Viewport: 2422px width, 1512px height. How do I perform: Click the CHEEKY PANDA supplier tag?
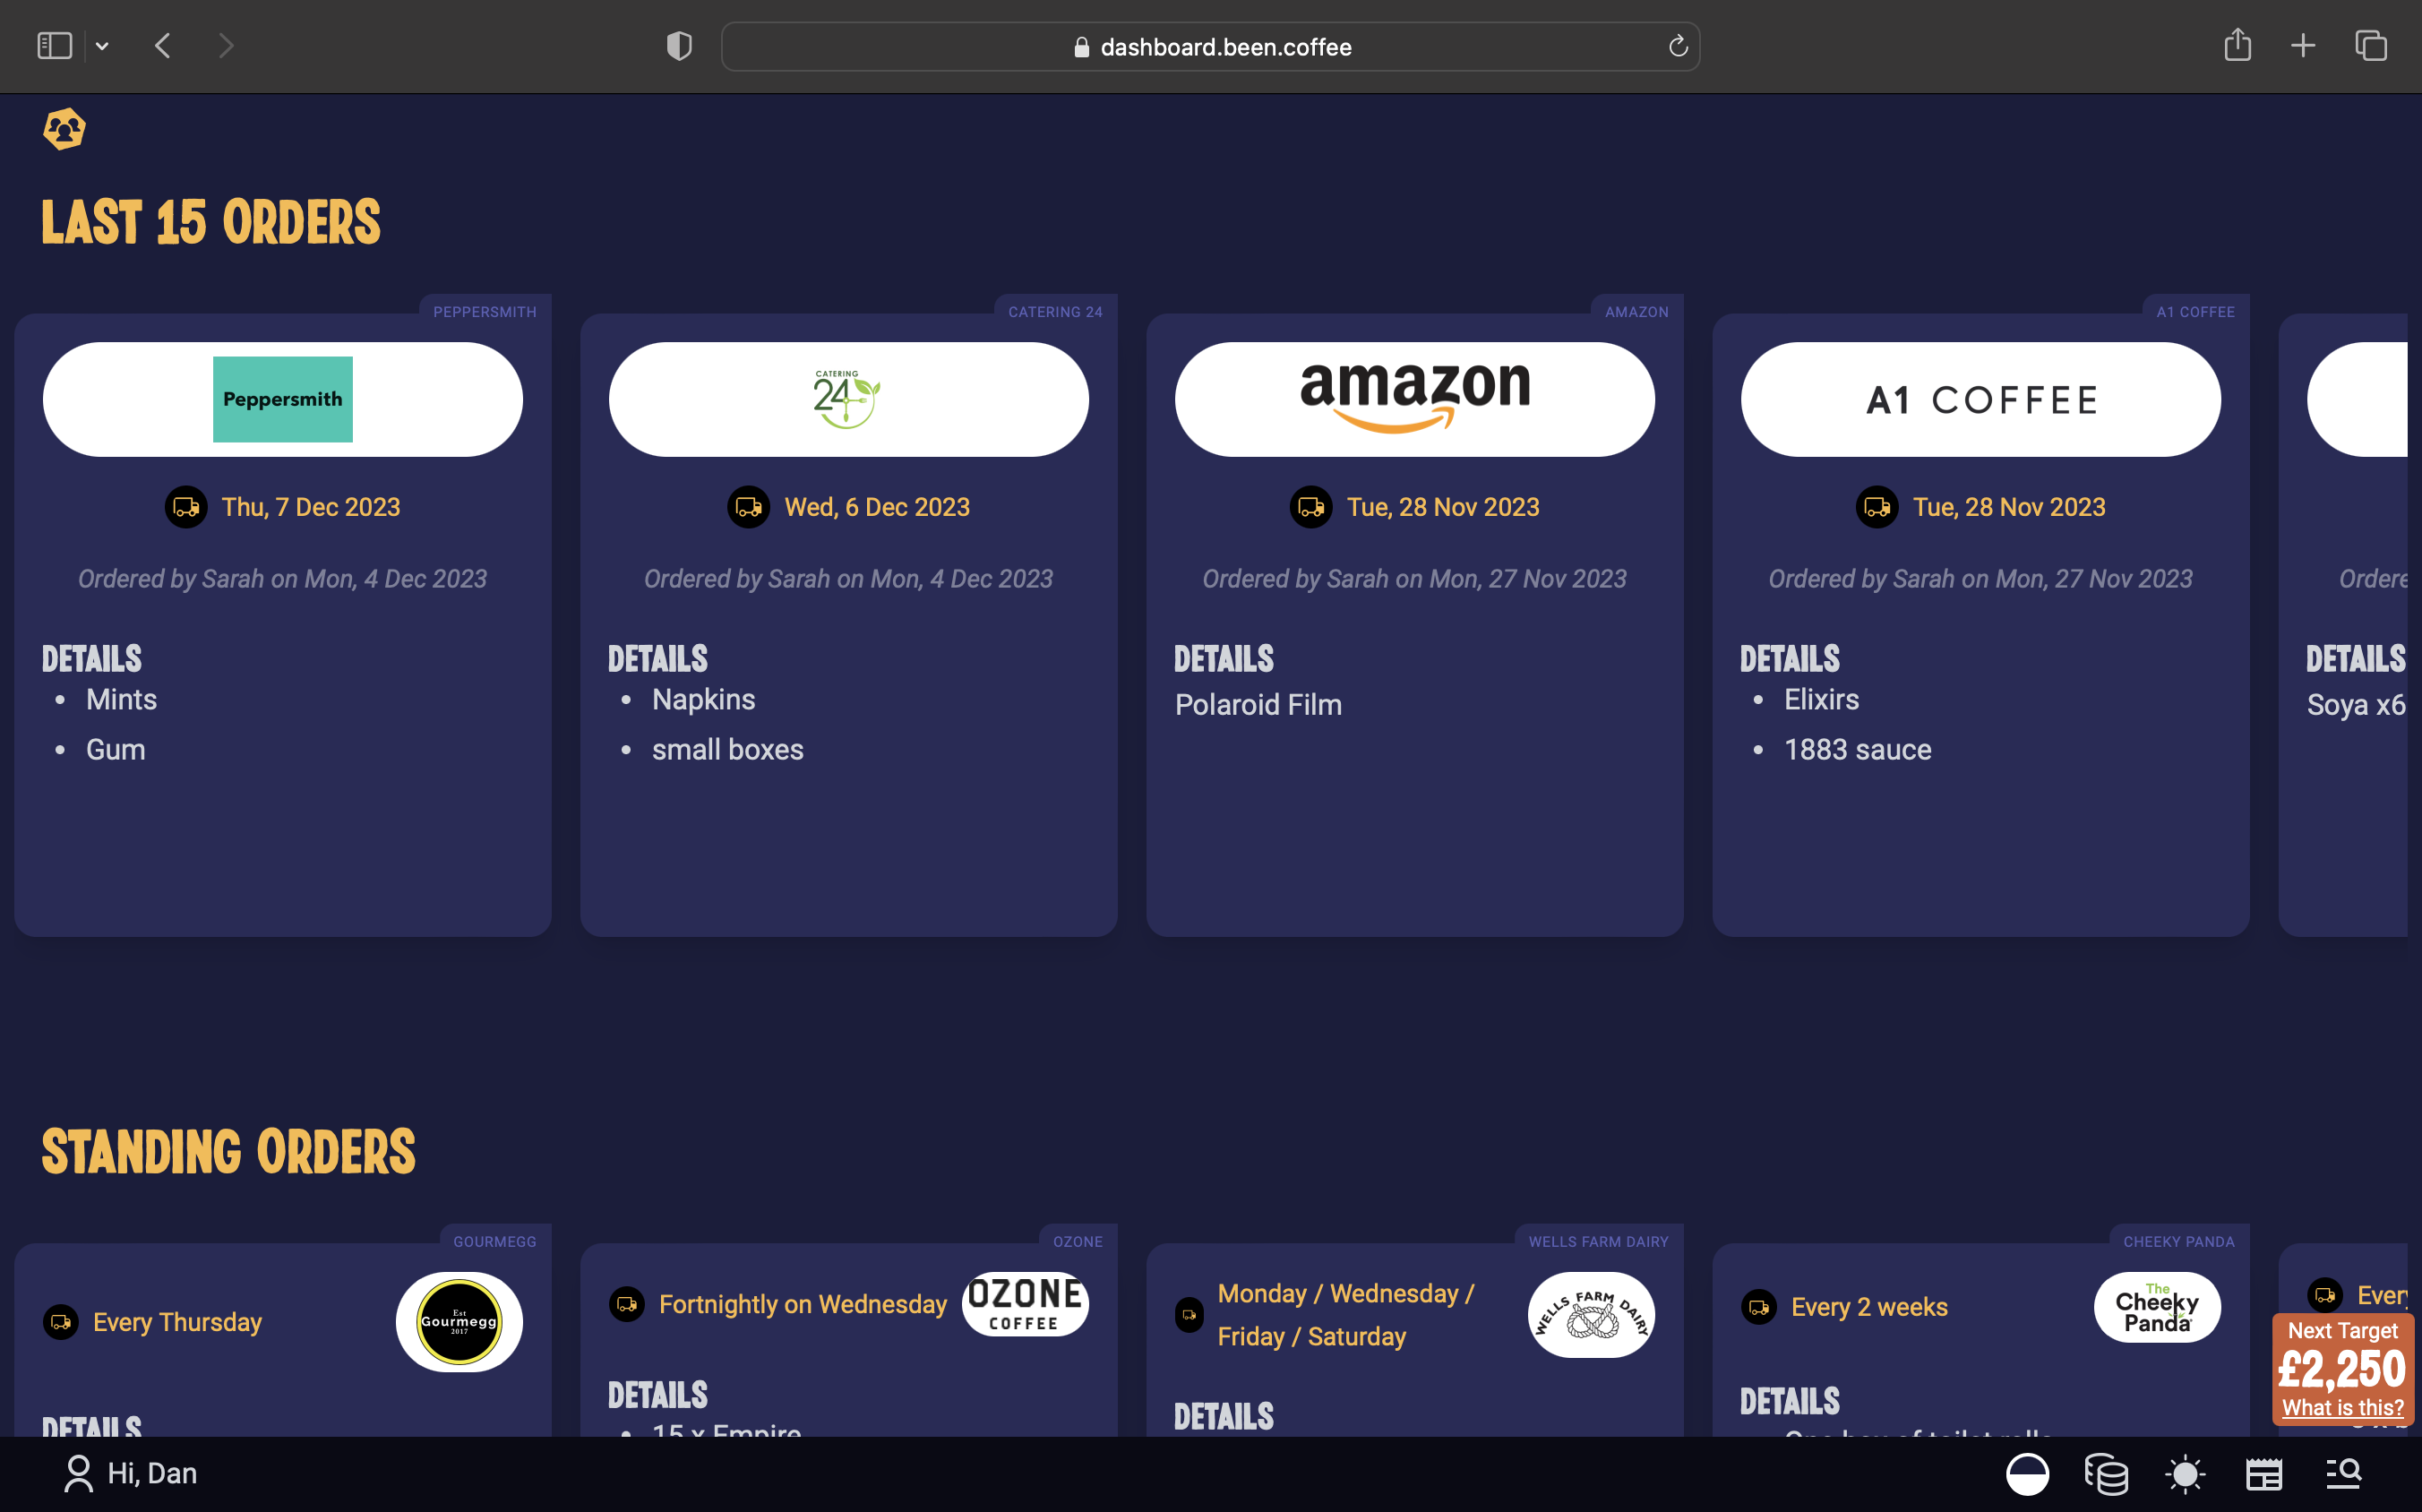point(2179,1242)
